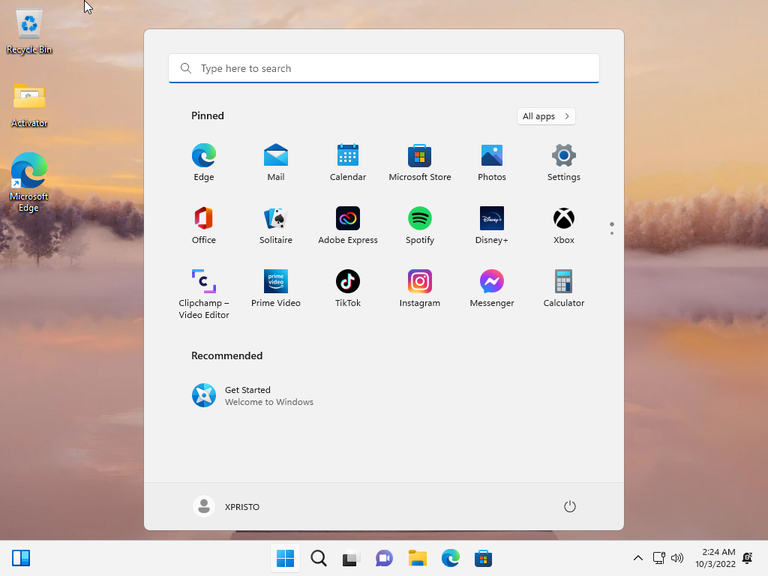
Task: Launch Edge from the taskbar
Action: pos(450,558)
